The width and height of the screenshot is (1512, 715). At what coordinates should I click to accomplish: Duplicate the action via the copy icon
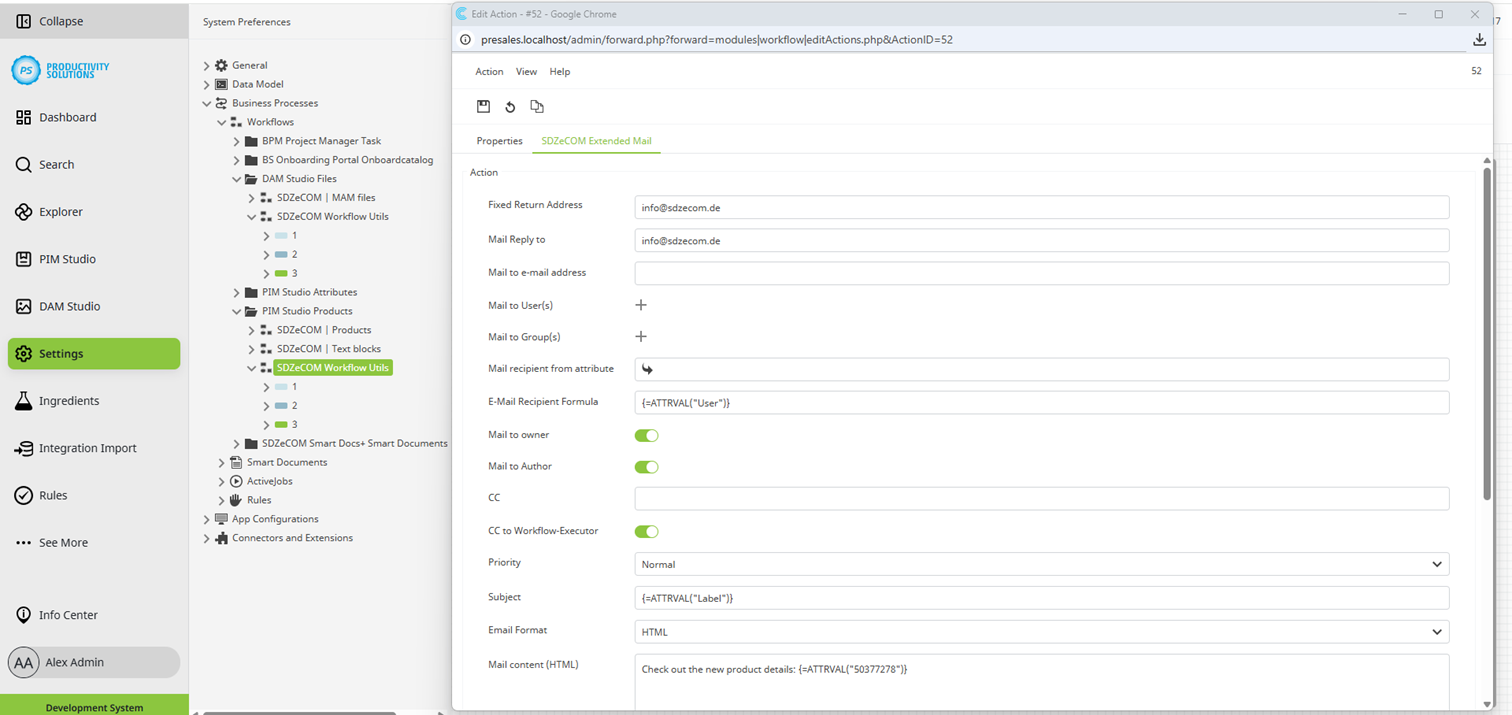[x=537, y=106]
